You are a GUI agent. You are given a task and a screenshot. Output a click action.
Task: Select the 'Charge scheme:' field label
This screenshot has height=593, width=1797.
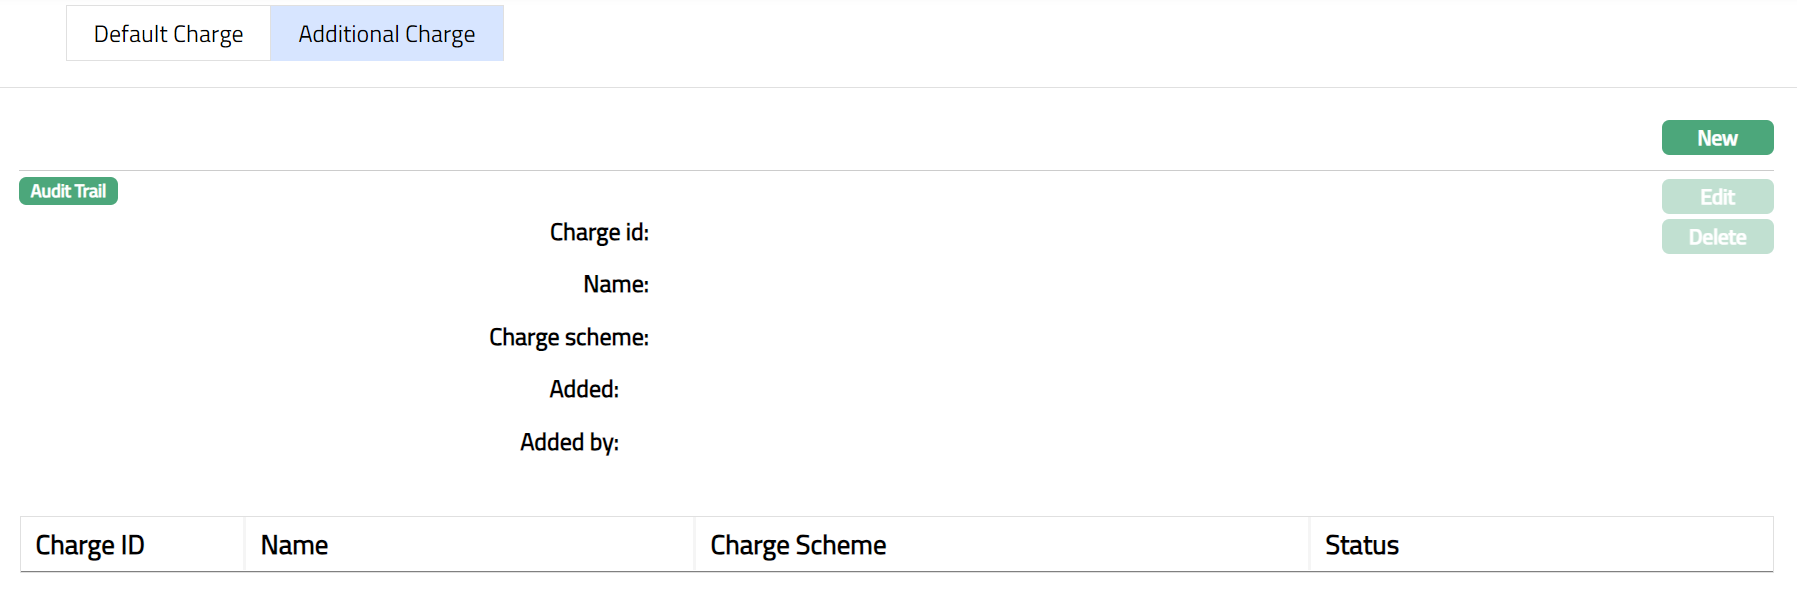click(568, 338)
